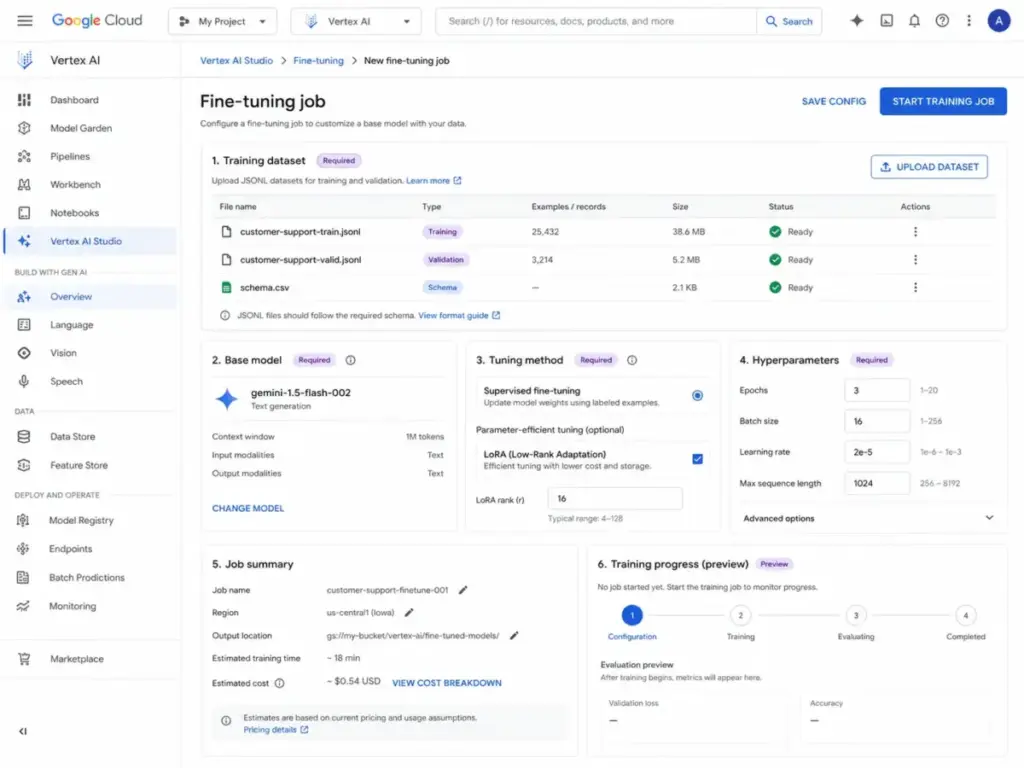
Task: Click the Tuning method info icon
Action: coord(632,360)
